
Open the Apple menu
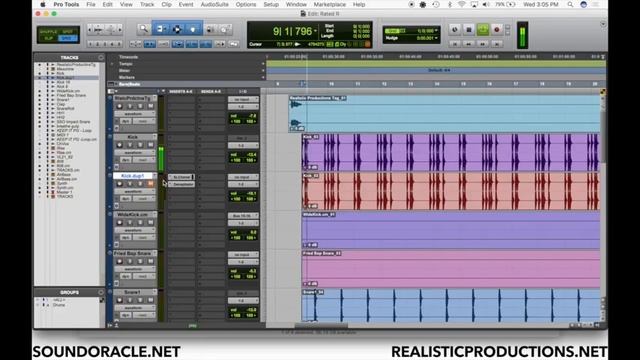click(42, 4)
